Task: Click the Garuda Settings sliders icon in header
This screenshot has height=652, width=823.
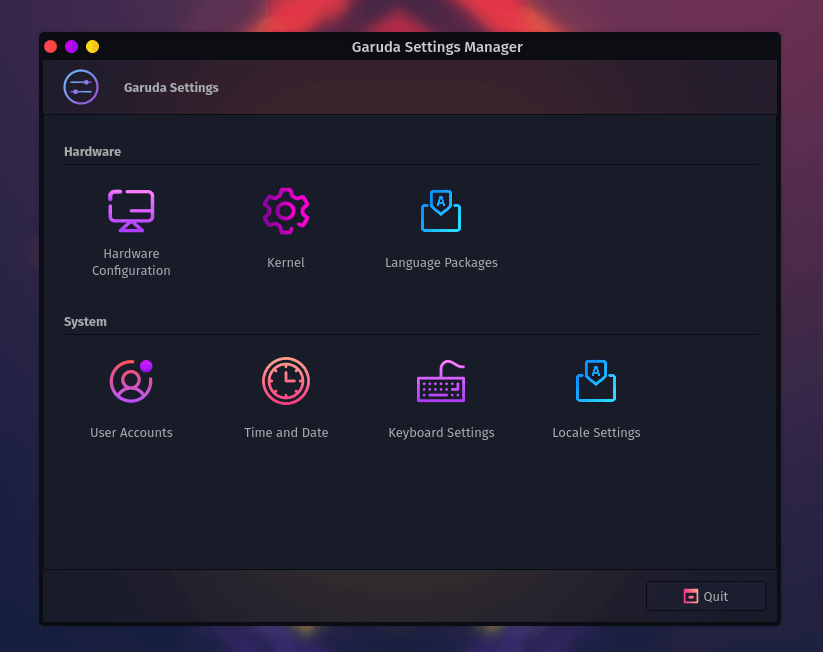Action: pos(81,87)
